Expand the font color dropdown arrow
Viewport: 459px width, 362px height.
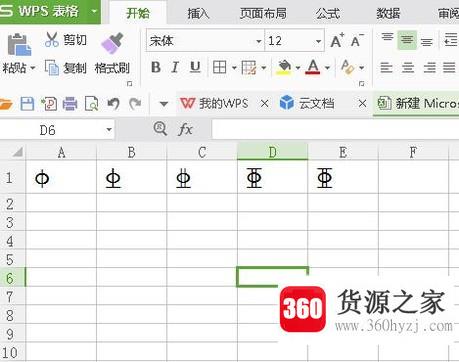[327, 68]
